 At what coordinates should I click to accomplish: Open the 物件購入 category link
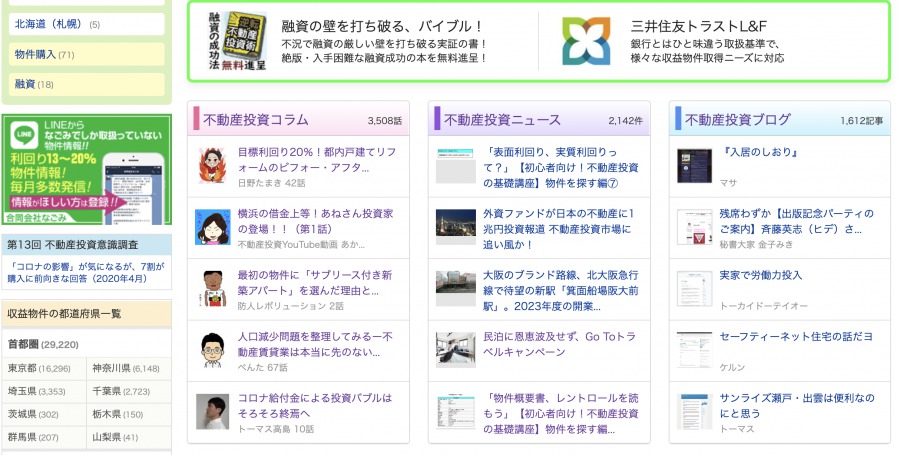point(36,55)
